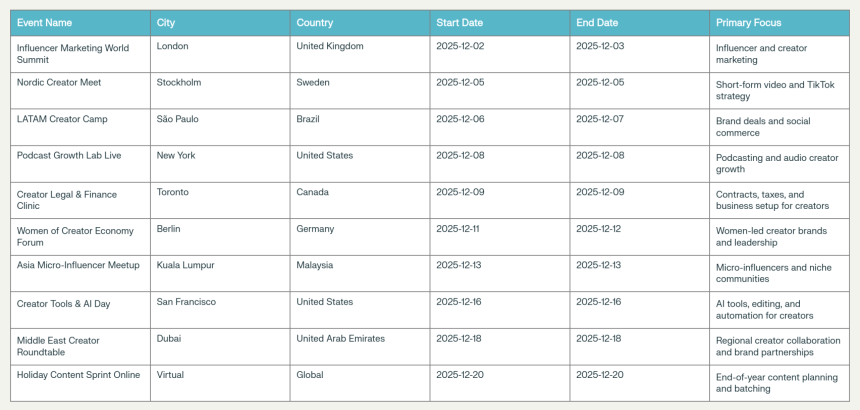This screenshot has height=410, width=860.
Task: Click the End Date column header
Action: pos(597,23)
